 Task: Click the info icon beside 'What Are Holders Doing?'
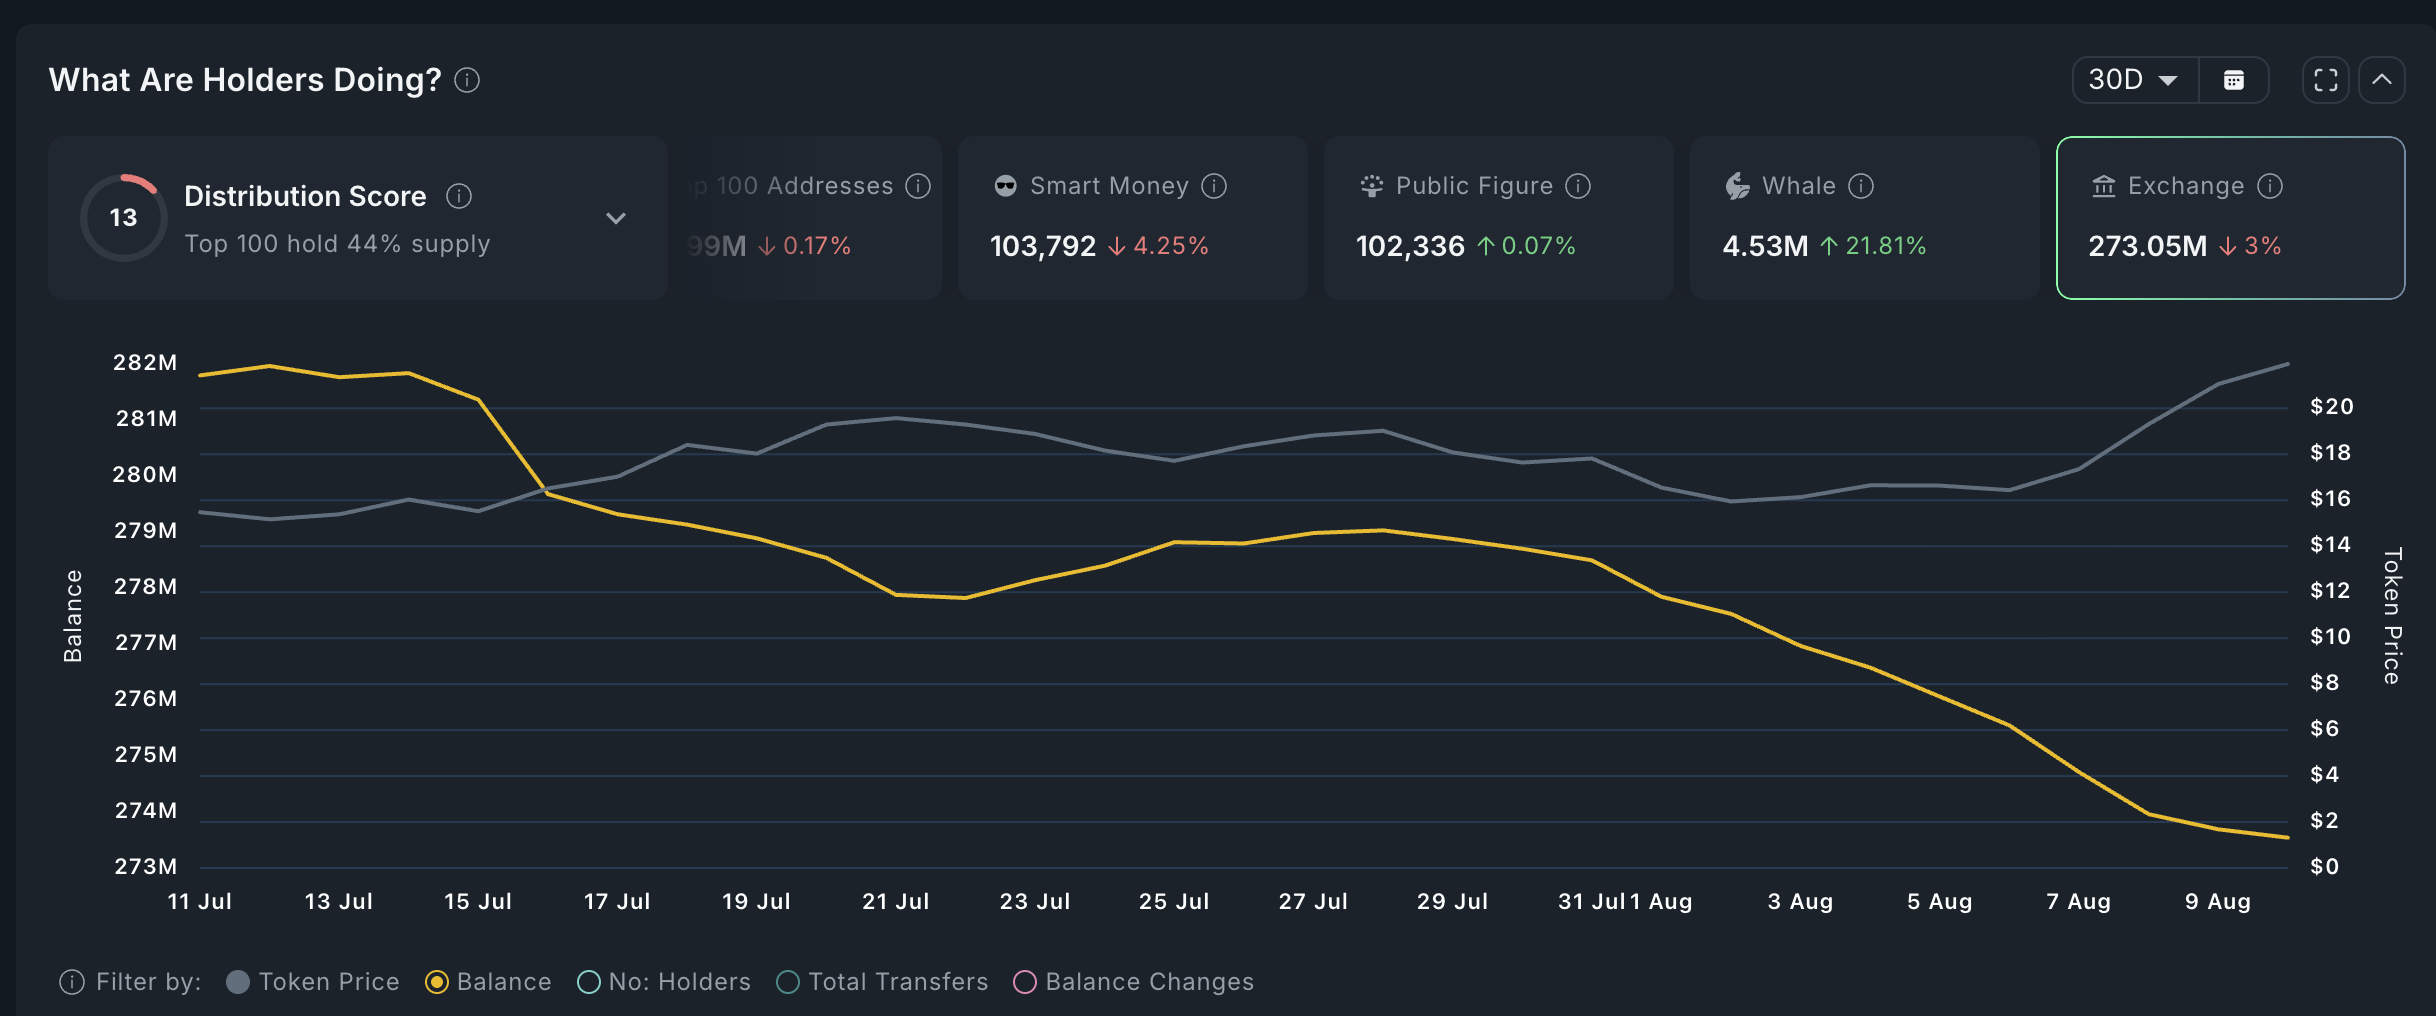point(467,80)
